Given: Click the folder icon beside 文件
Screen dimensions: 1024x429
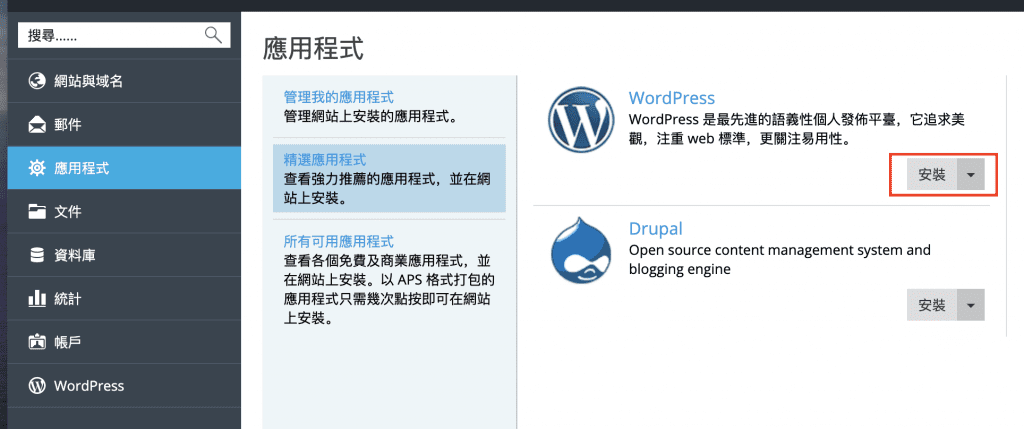Looking at the screenshot, I should point(37,212).
